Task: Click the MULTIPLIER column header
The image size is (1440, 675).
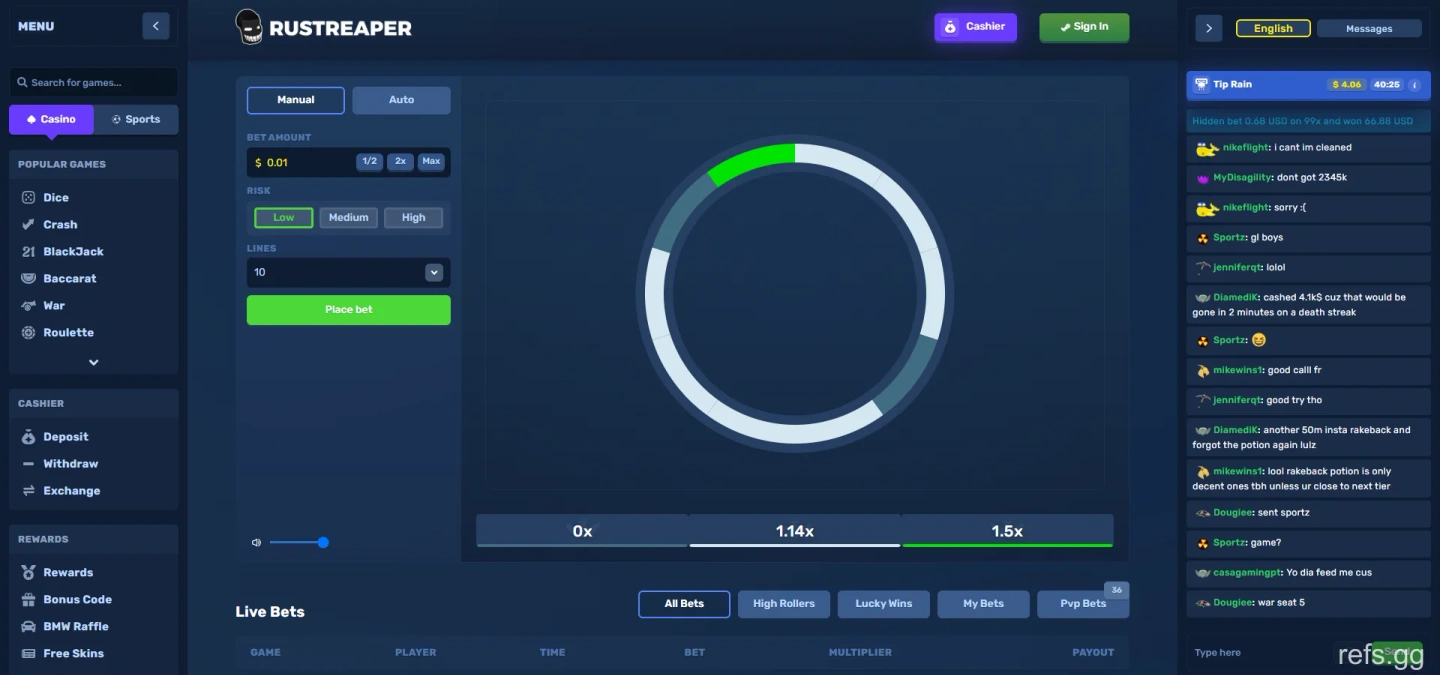Action: [860, 653]
